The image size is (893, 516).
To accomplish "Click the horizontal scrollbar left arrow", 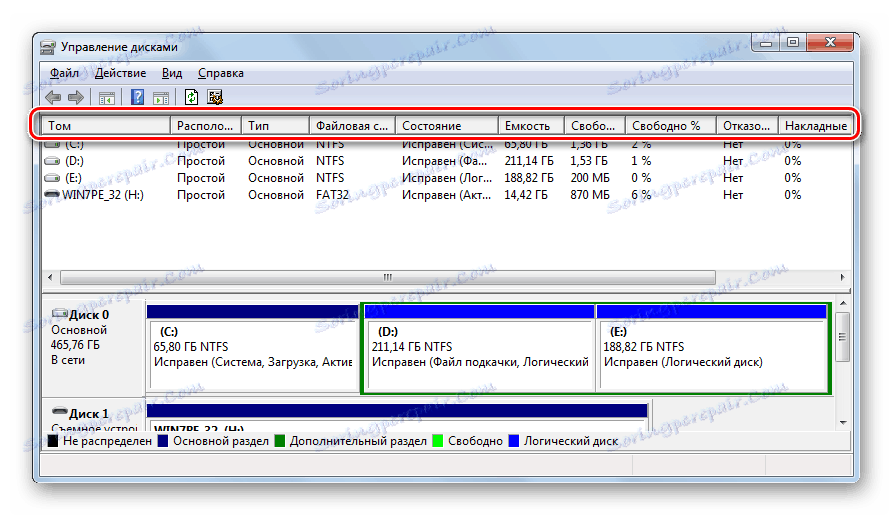I will tap(50, 277).
